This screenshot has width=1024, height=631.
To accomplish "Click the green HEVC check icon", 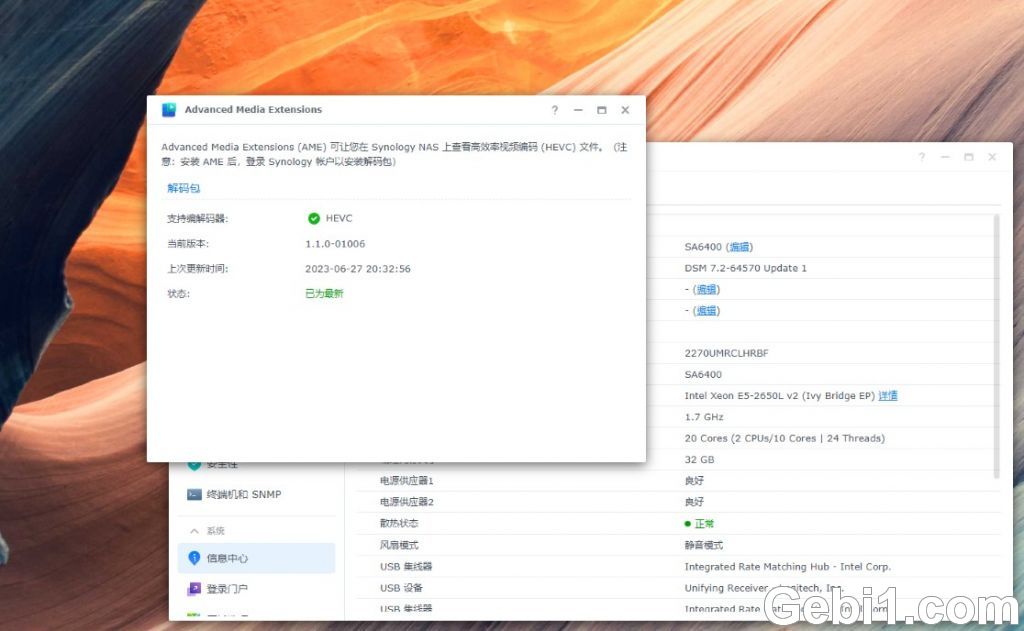I will coord(314,218).
